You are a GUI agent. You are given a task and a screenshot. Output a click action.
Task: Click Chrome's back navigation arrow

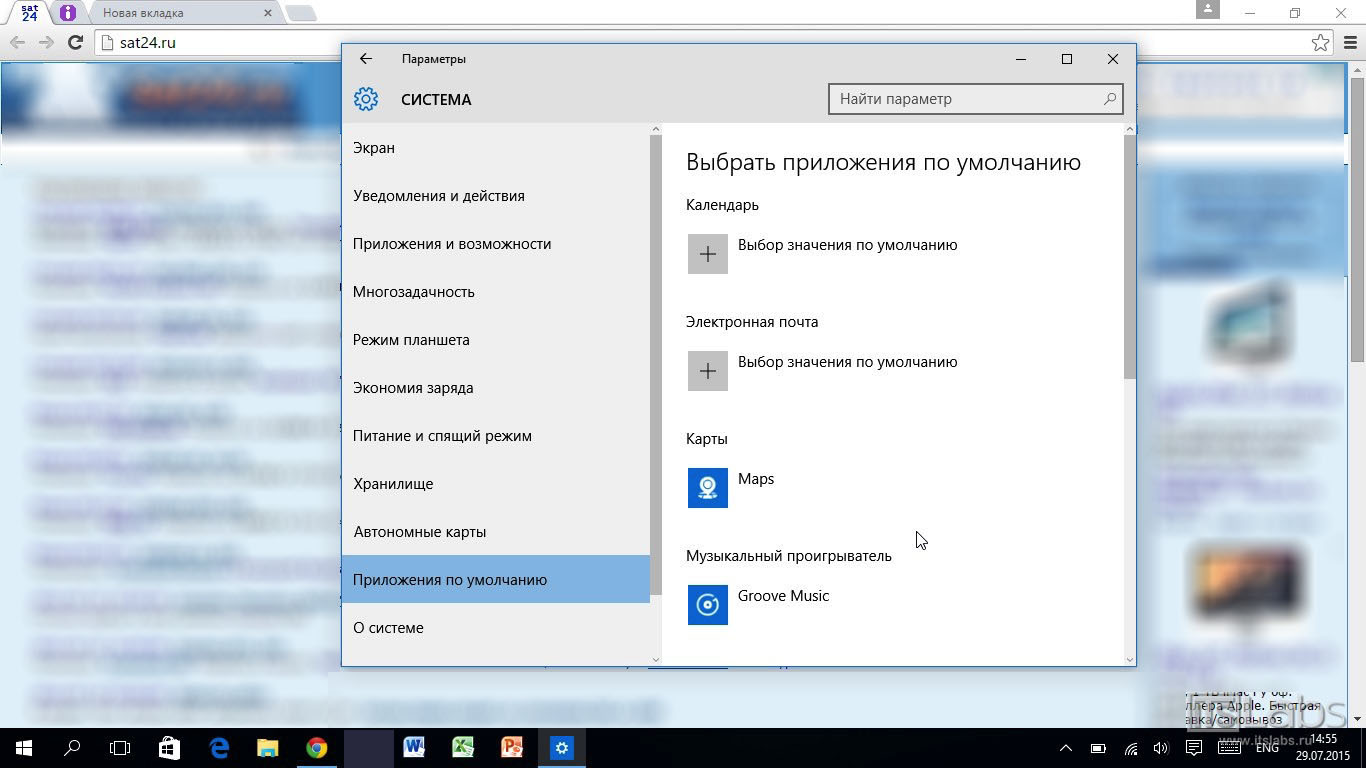pyautogui.click(x=17, y=43)
